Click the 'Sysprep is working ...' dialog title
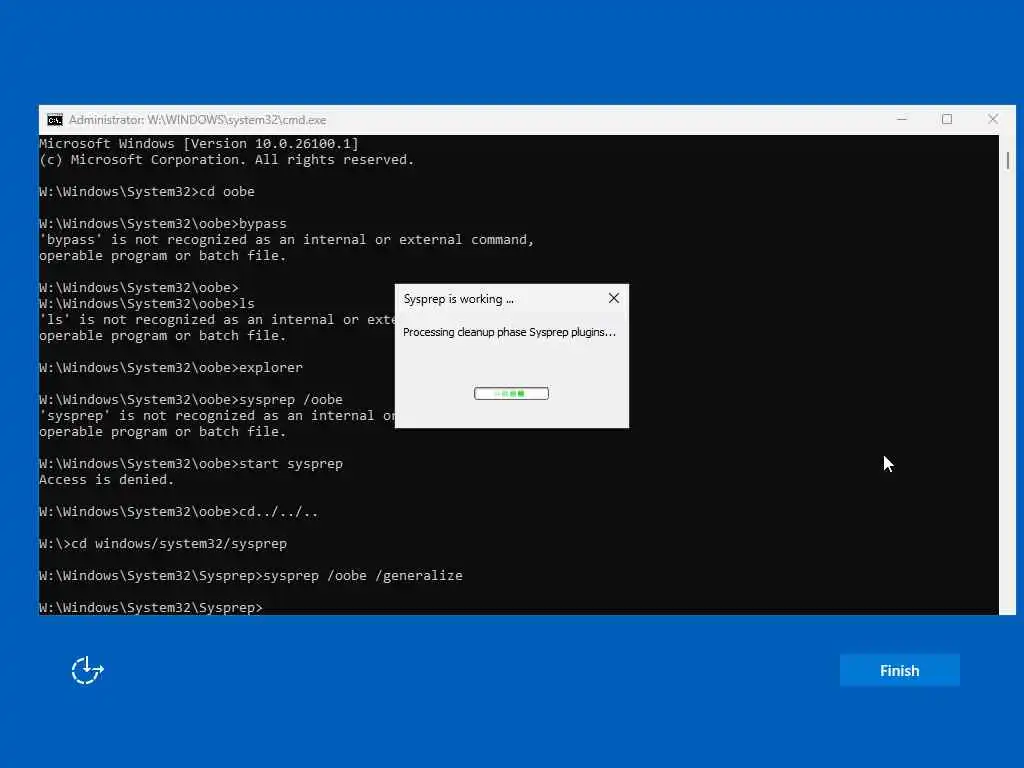The height and width of the screenshot is (768, 1024). click(458, 298)
